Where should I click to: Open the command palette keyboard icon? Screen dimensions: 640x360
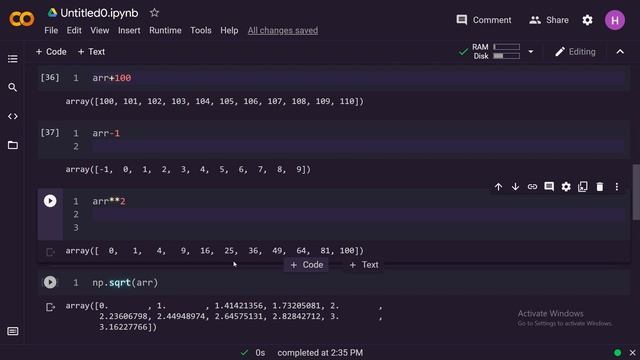(13, 331)
